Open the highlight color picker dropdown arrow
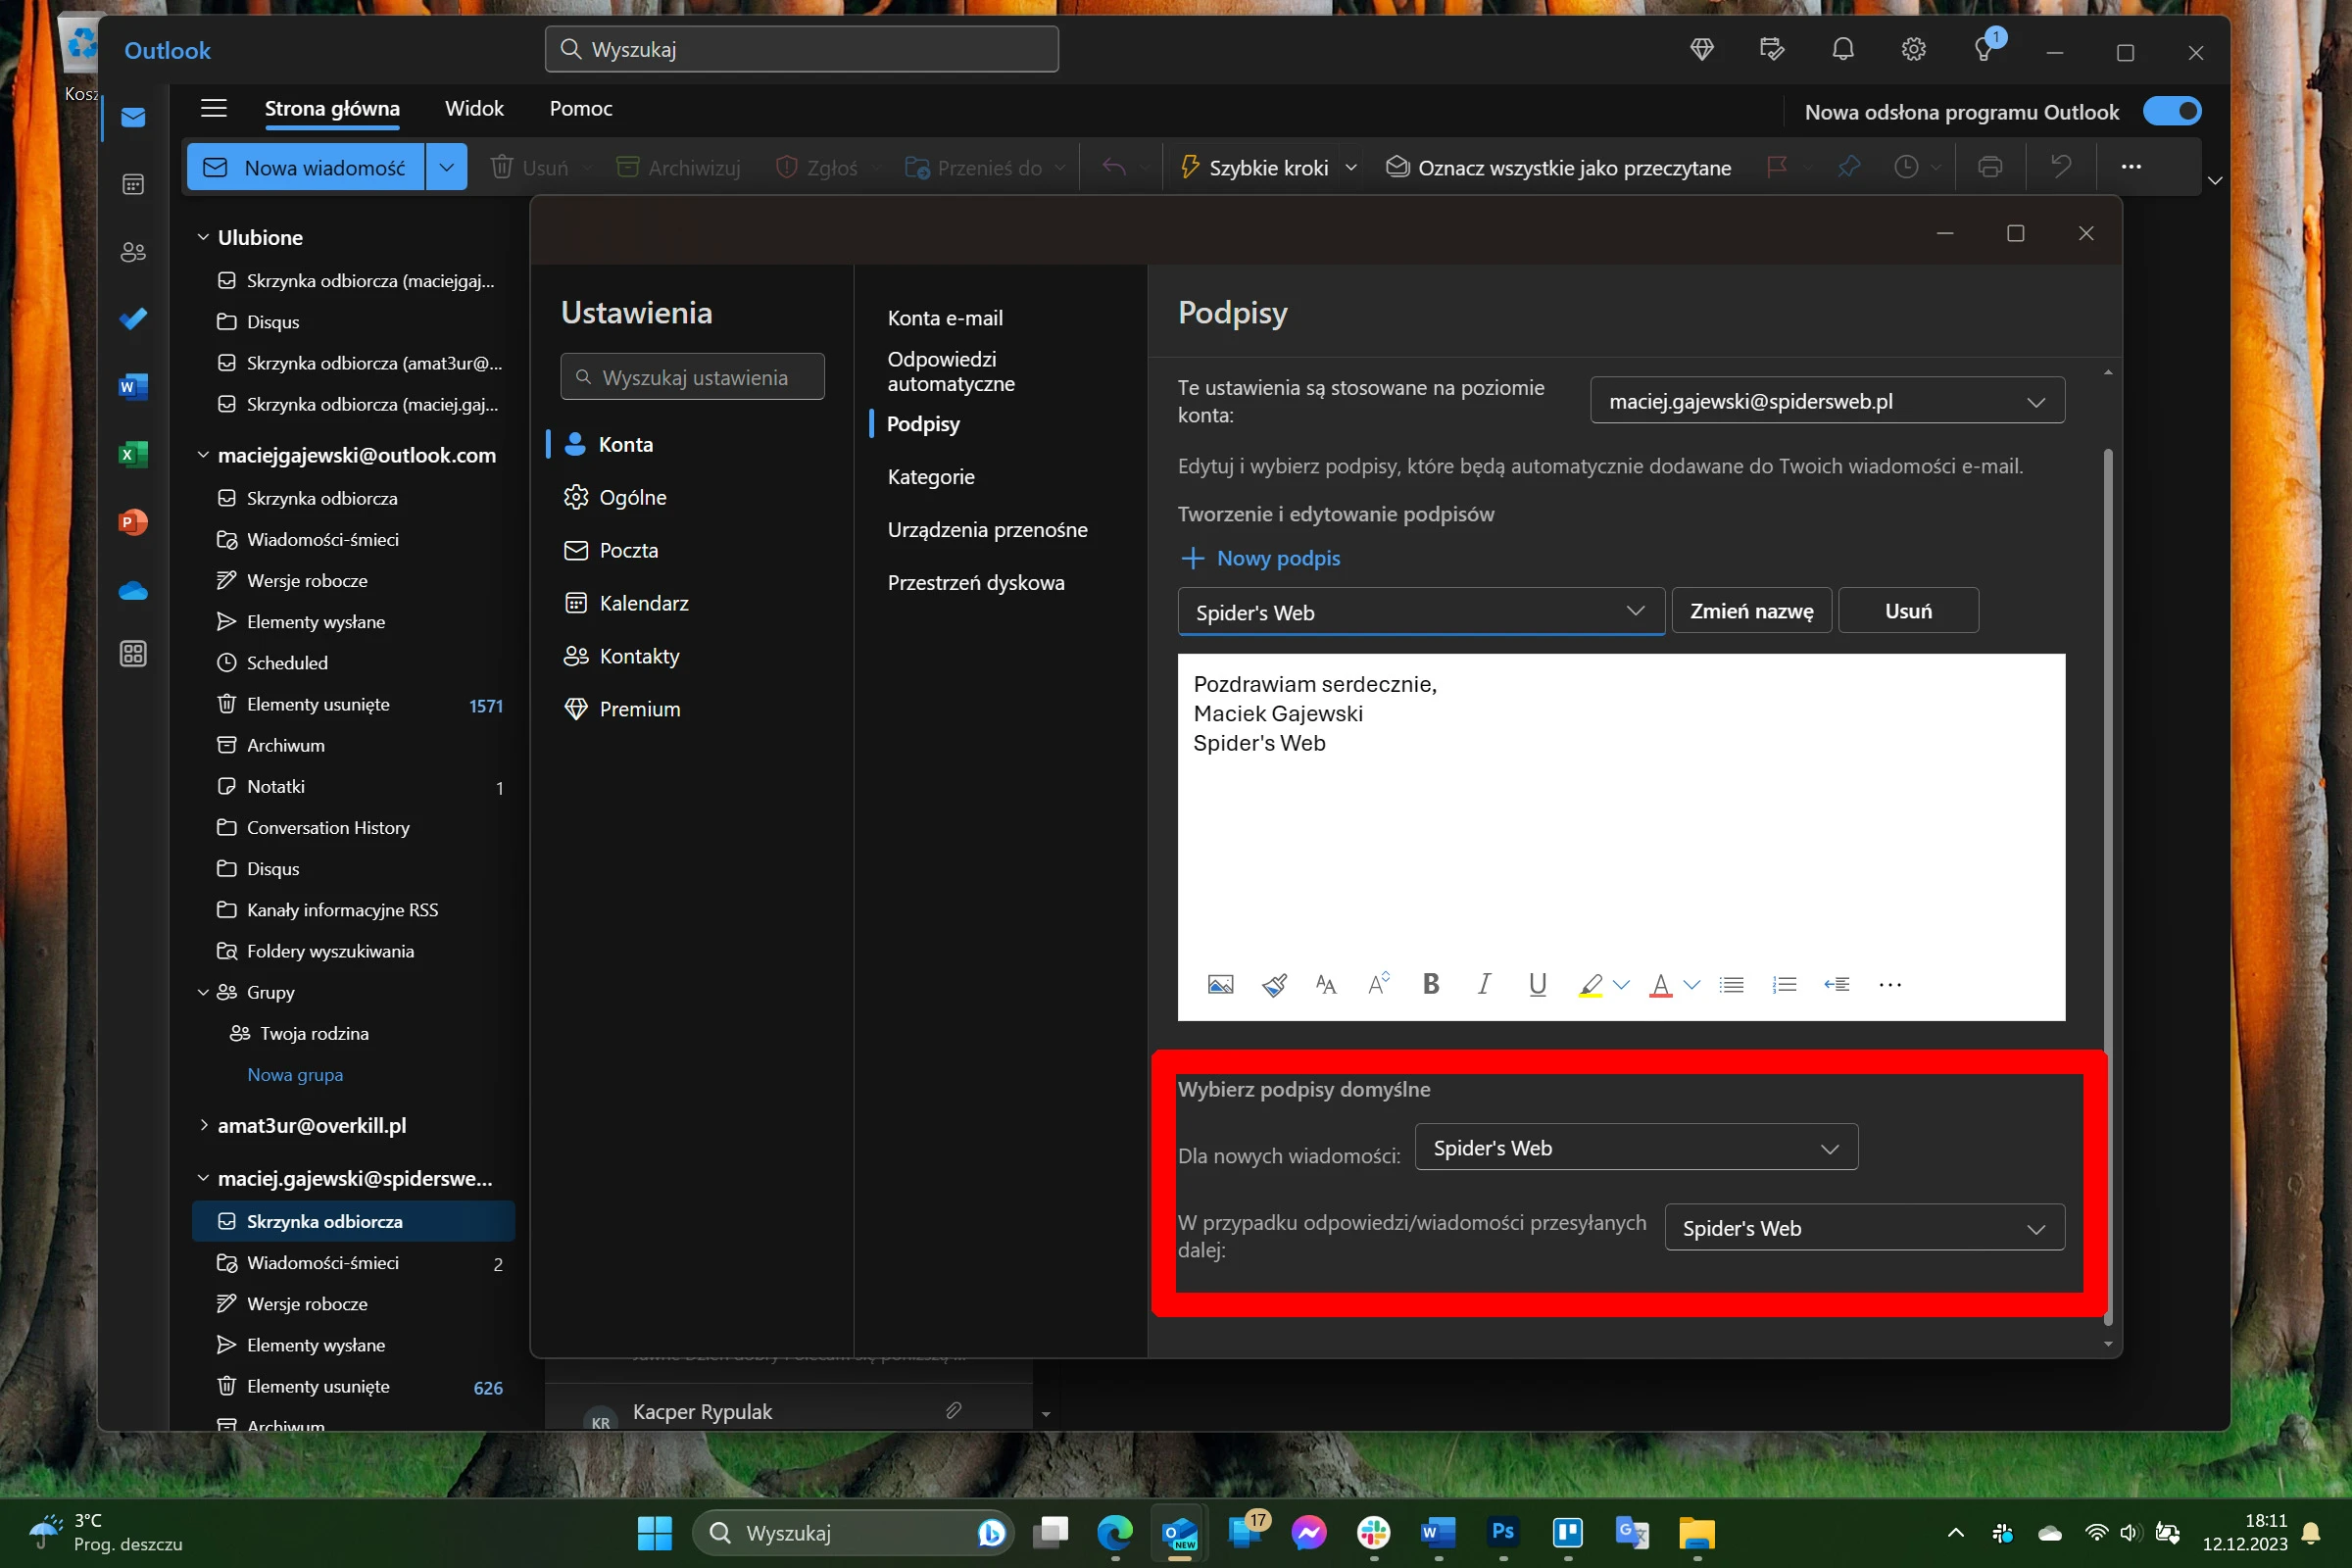The image size is (2352, 1568). pyautogui.click(x=1621, y=985)
